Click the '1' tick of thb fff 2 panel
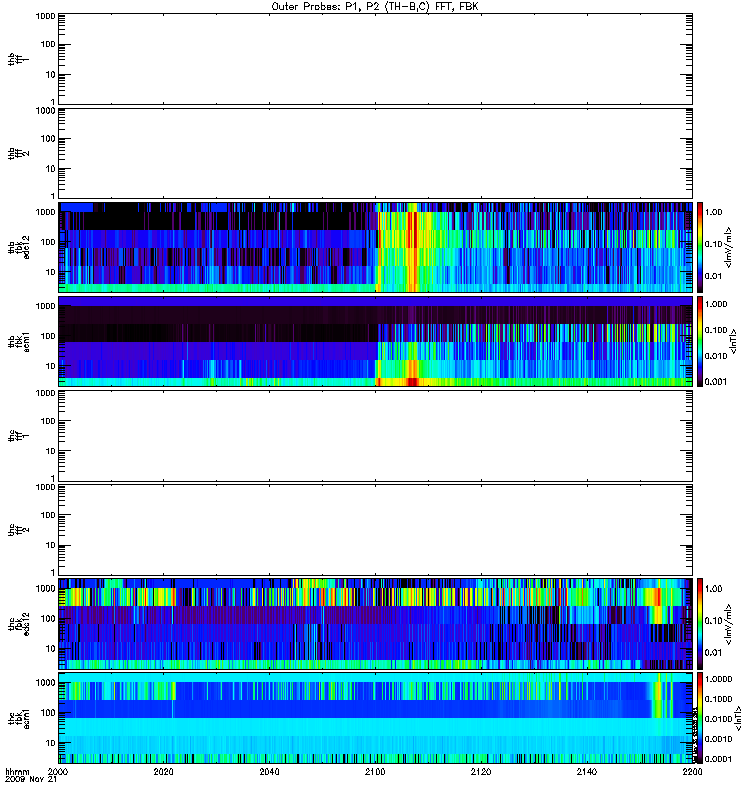The image size is (750, 800). tap(53, 196)
